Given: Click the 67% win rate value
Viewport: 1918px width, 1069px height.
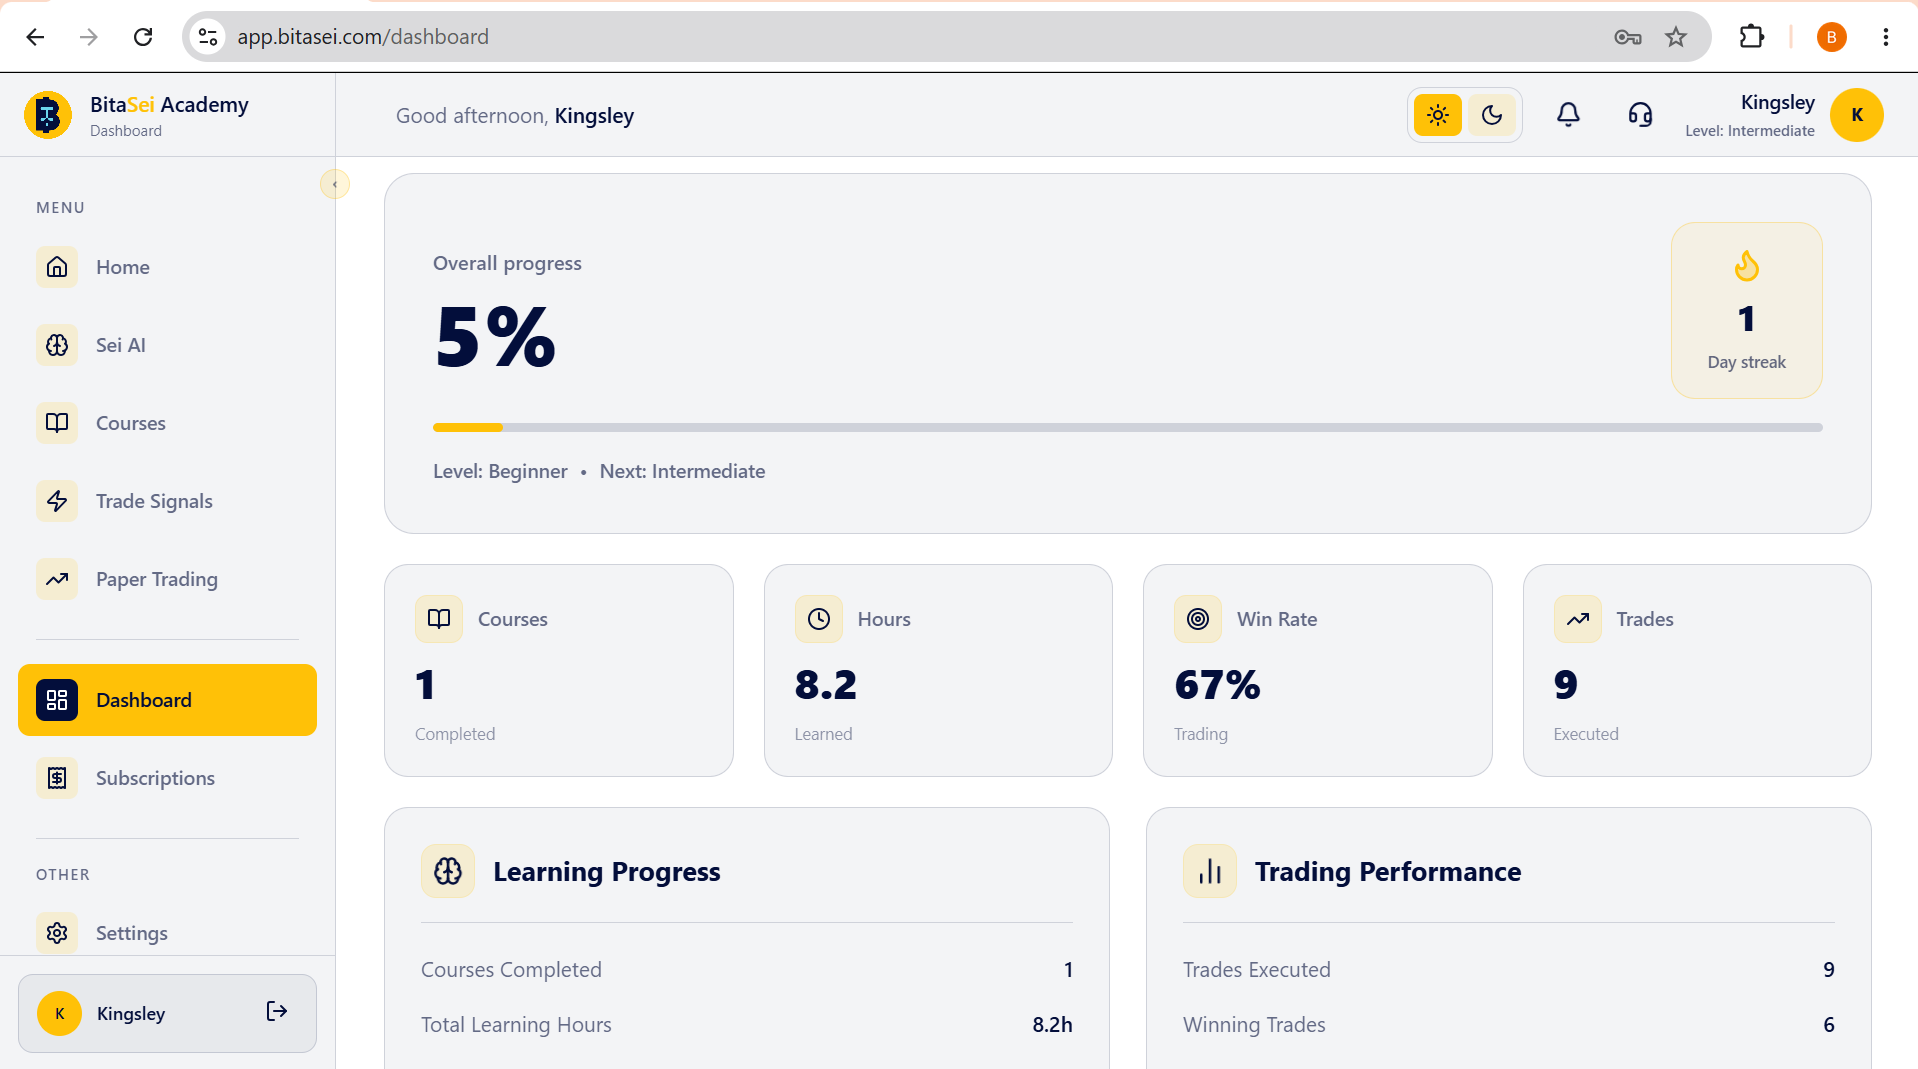Looking at the screenshot, I should 1218,685.
